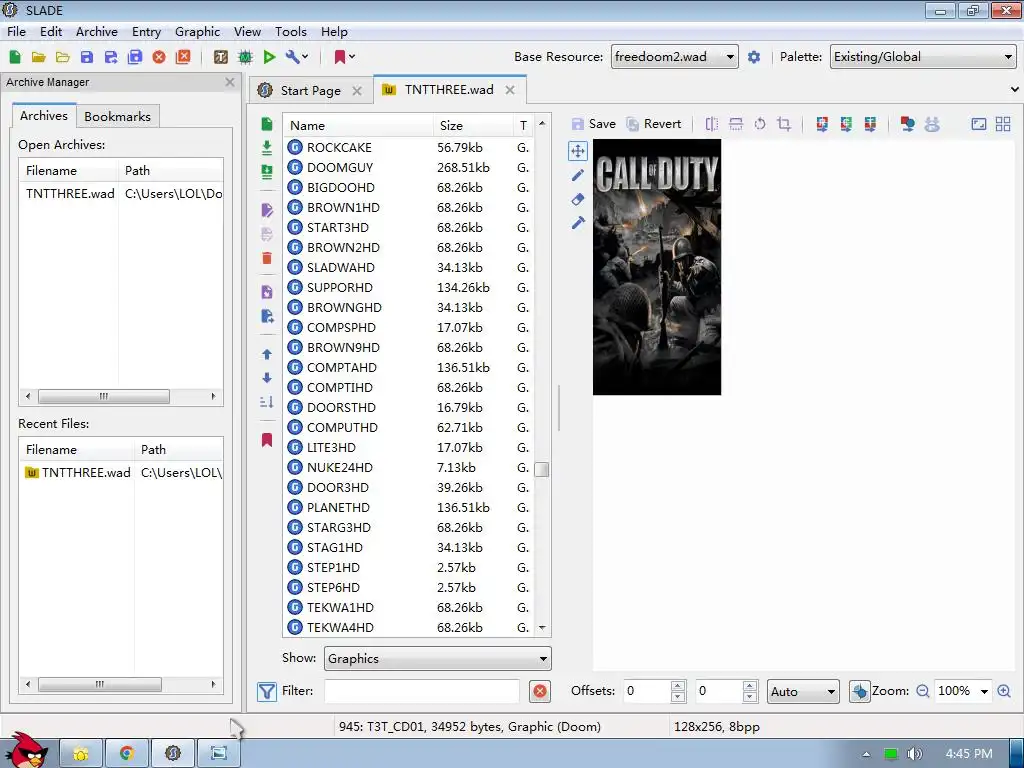The height and width of the screenshot is (768, 1024).
Task: Click the Save graphic button
Action: coord(594,124)
